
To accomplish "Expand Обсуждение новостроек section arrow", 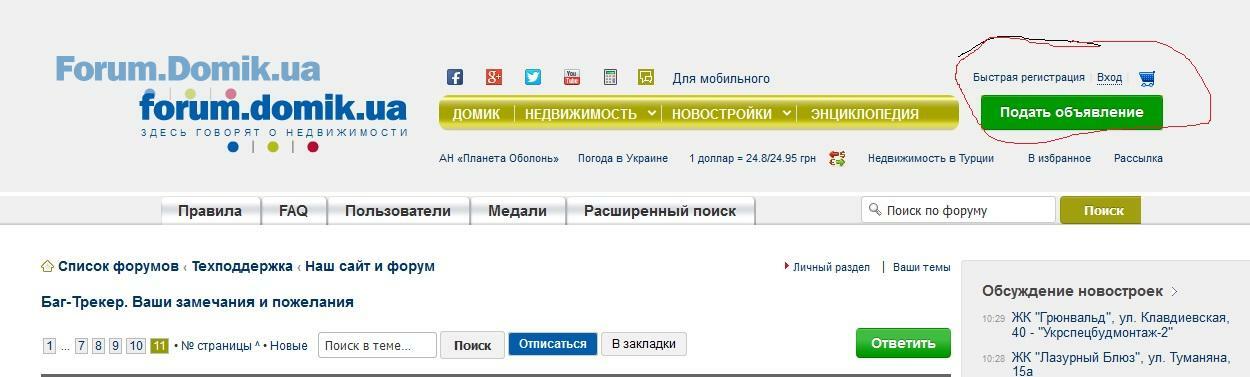I will pos(1175,292).
